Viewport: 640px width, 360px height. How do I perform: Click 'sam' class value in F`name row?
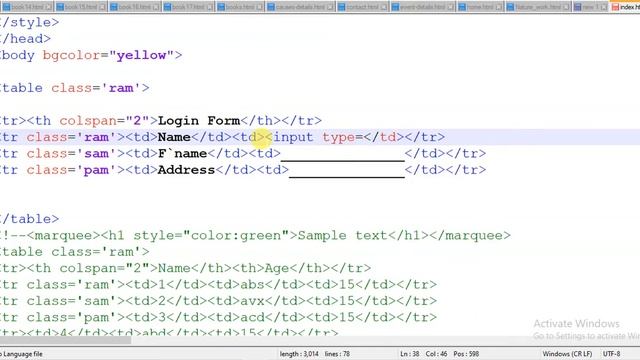click(x=96, y=153)
